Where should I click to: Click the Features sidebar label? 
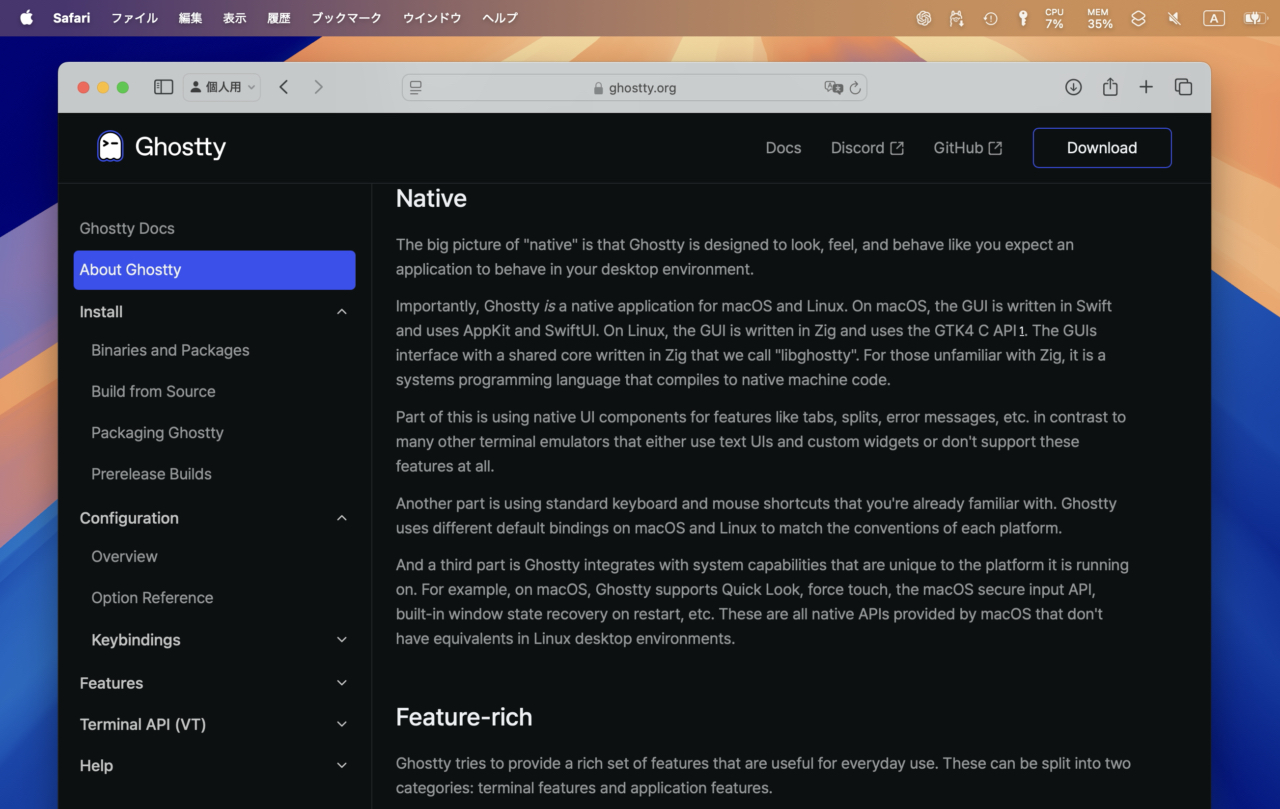pyautogui.click(x=111, y=683)
